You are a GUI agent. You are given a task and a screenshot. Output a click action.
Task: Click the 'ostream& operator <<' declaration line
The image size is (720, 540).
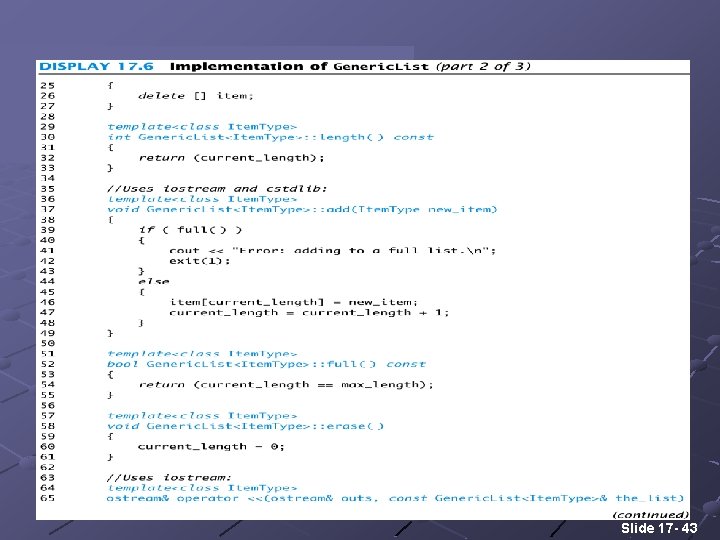point(395,498)
